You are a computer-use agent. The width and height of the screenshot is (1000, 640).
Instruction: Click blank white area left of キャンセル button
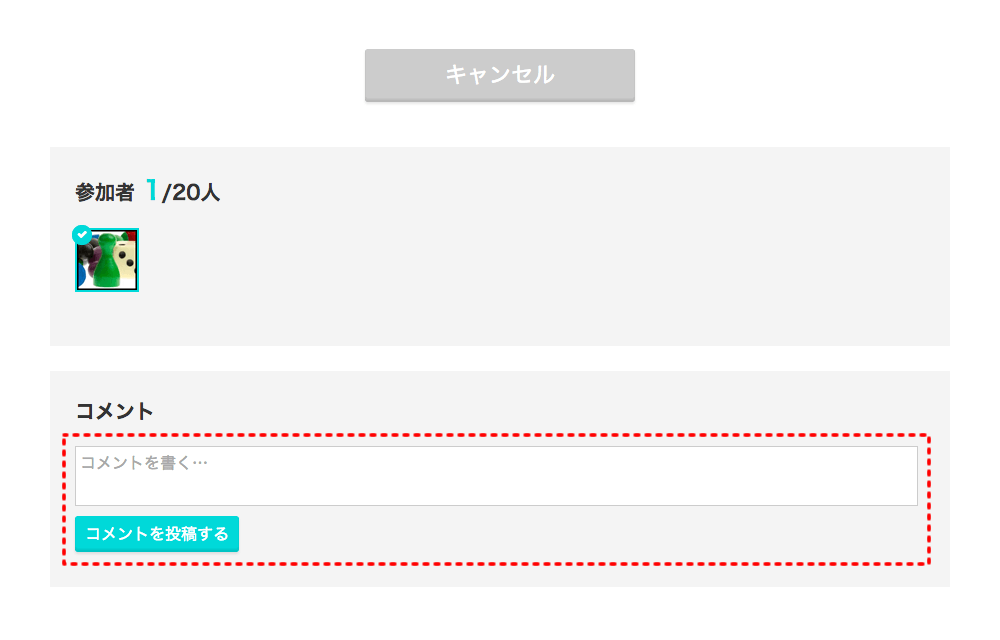click(x=200, y=75)
